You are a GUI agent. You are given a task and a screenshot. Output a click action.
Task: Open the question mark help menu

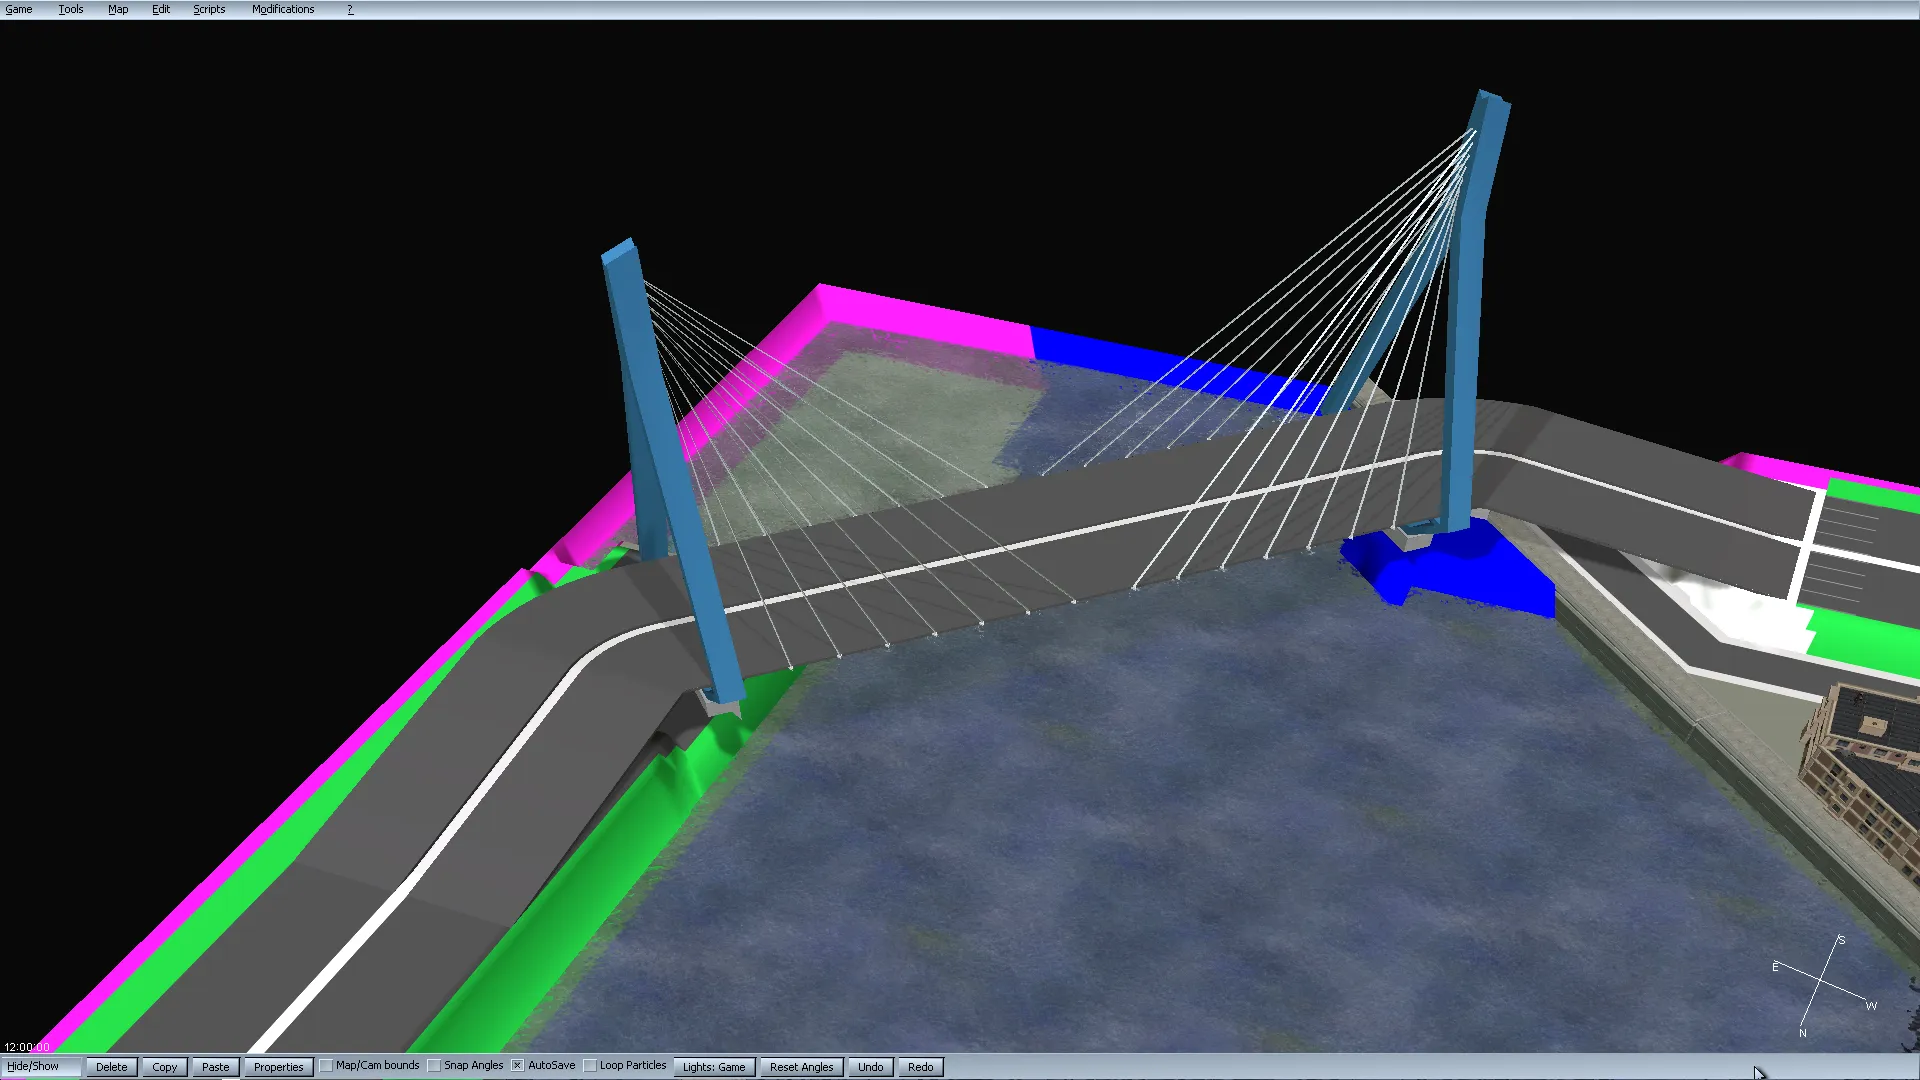350,9
